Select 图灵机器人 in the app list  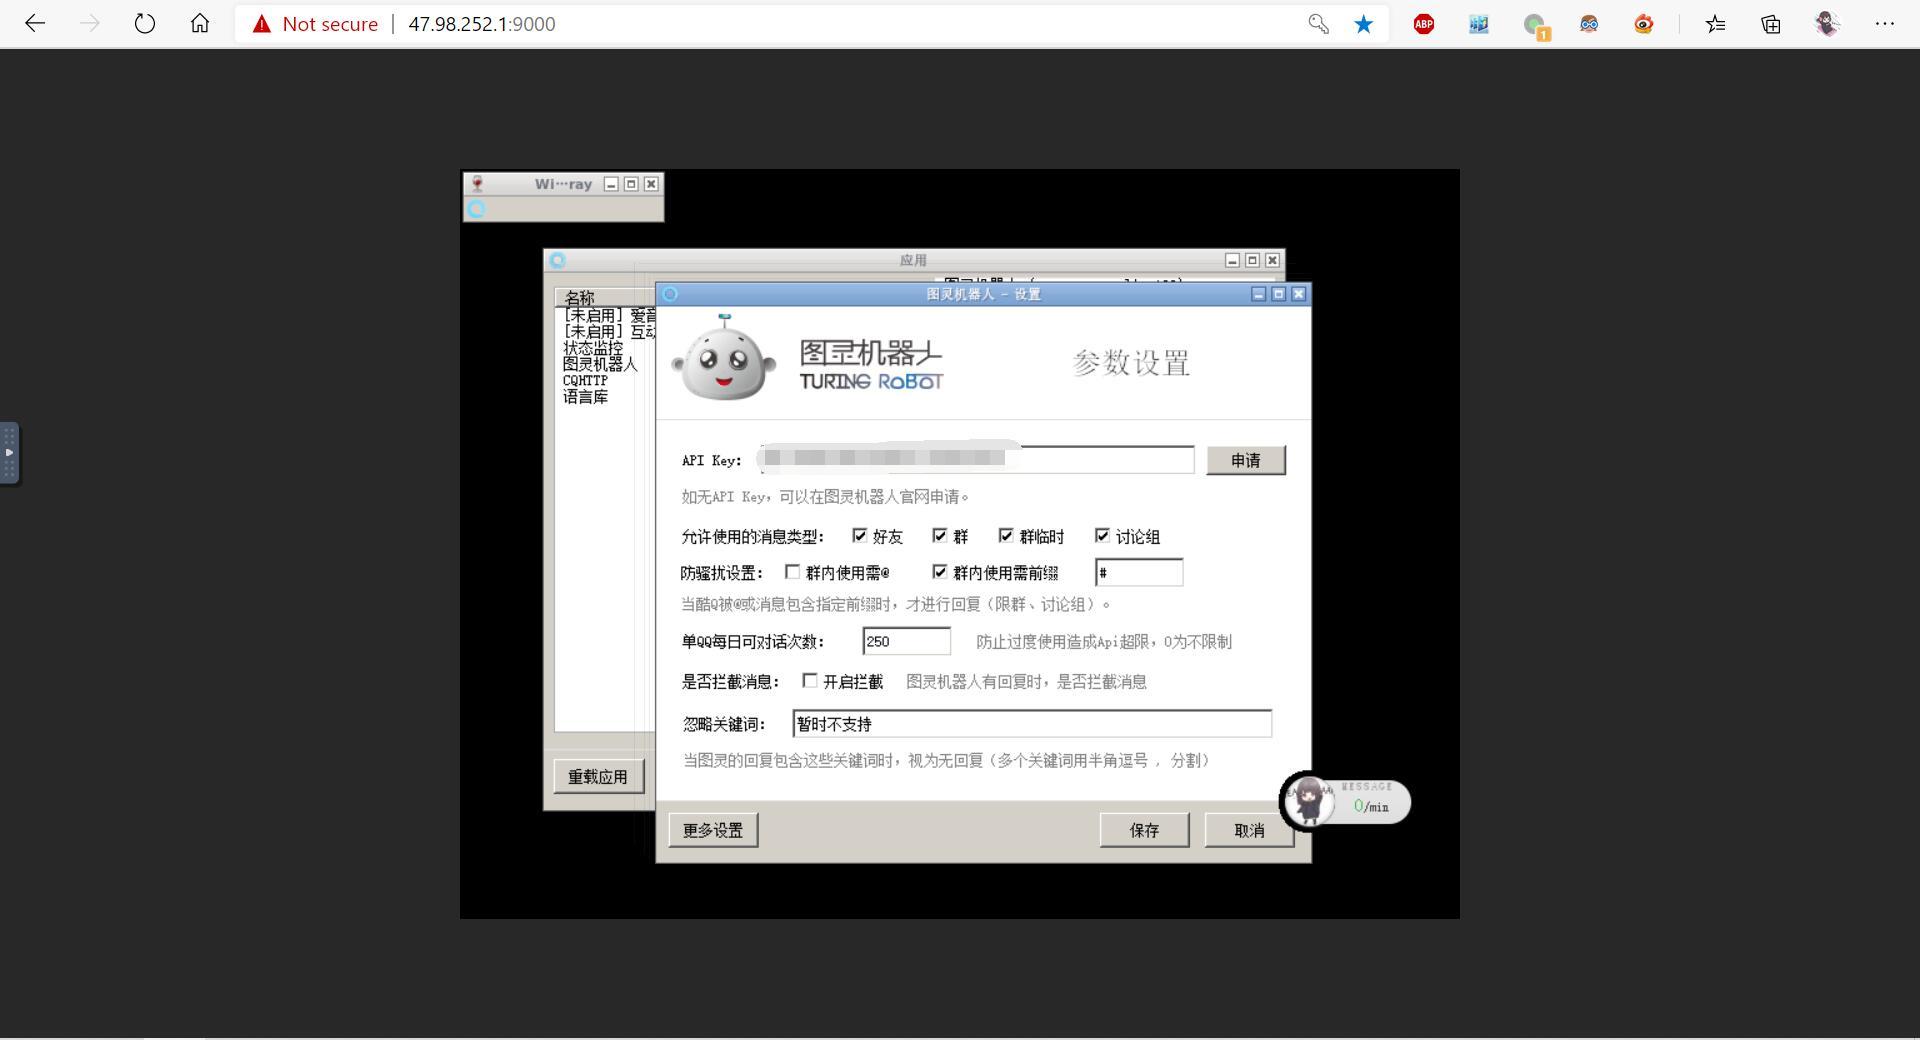click(600, 364)
